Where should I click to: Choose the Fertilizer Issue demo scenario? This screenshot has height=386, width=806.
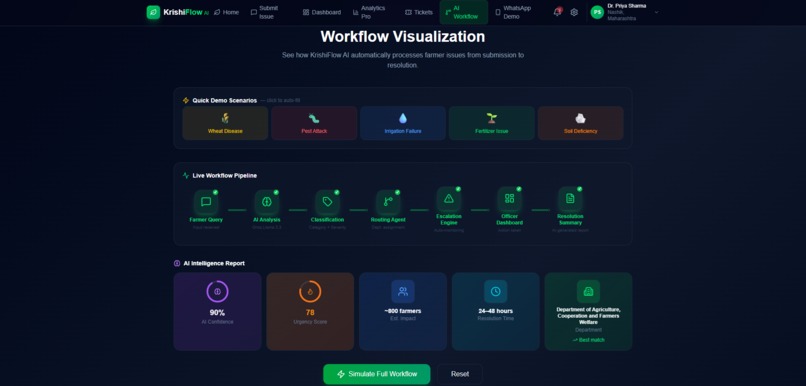click(x=492, y=123)
